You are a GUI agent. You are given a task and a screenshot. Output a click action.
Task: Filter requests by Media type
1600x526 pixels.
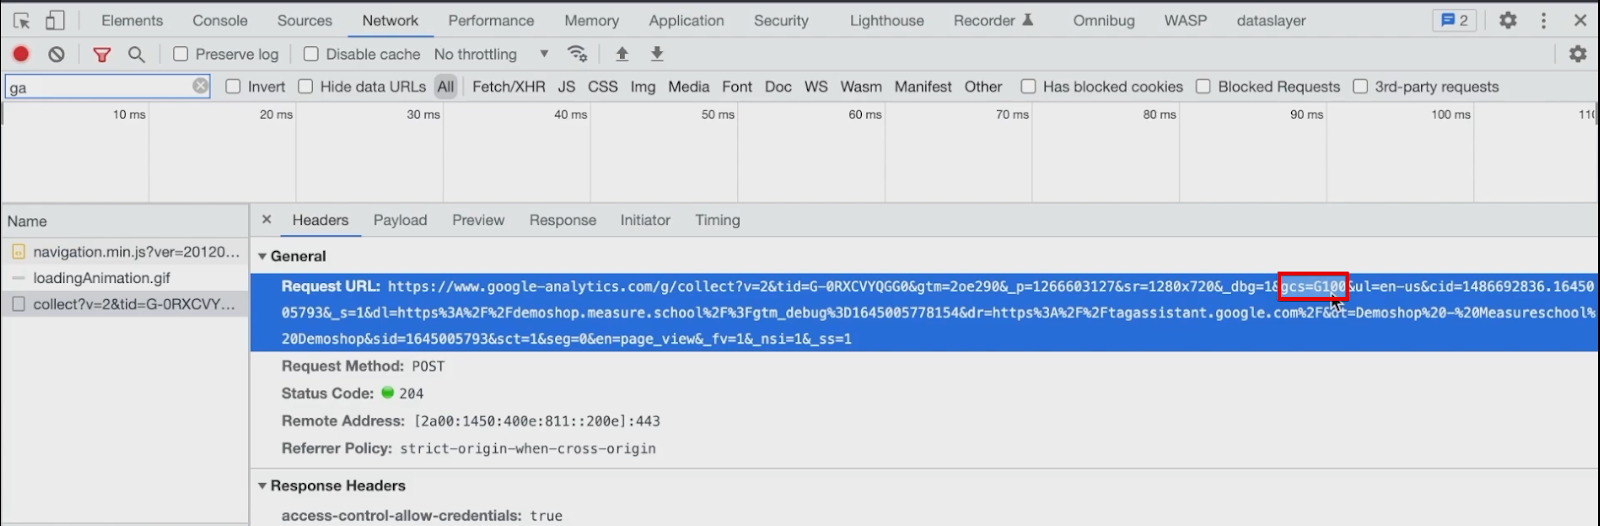pos(689,86)
